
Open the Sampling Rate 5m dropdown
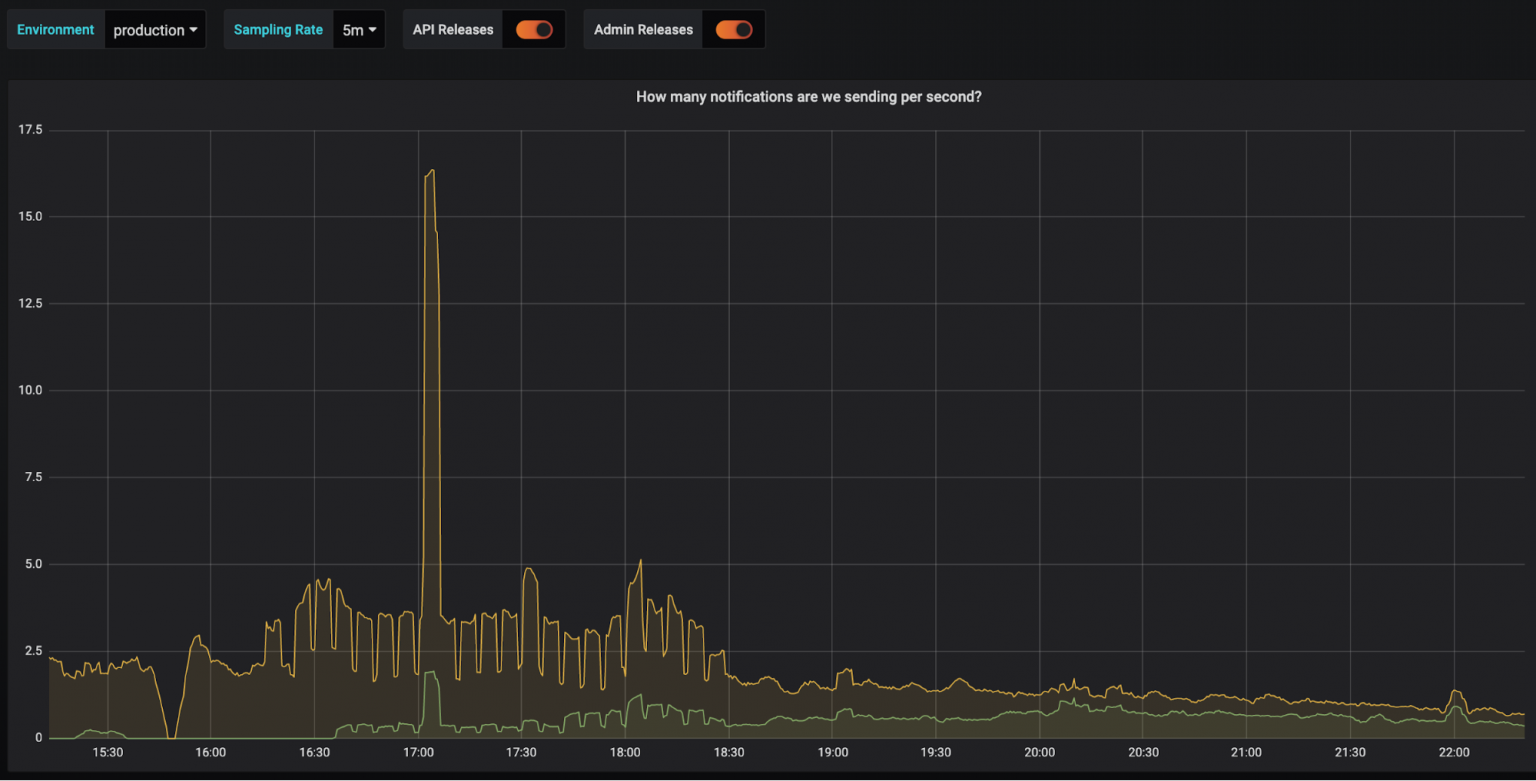359,30
